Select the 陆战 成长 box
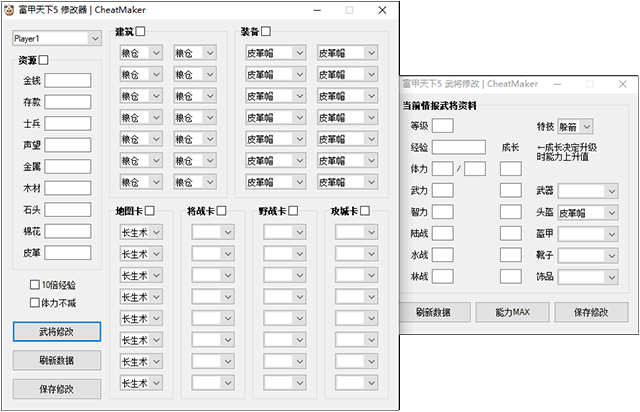Screen dimensions: 640x412 pyautogui.click(x=511, y=233)
